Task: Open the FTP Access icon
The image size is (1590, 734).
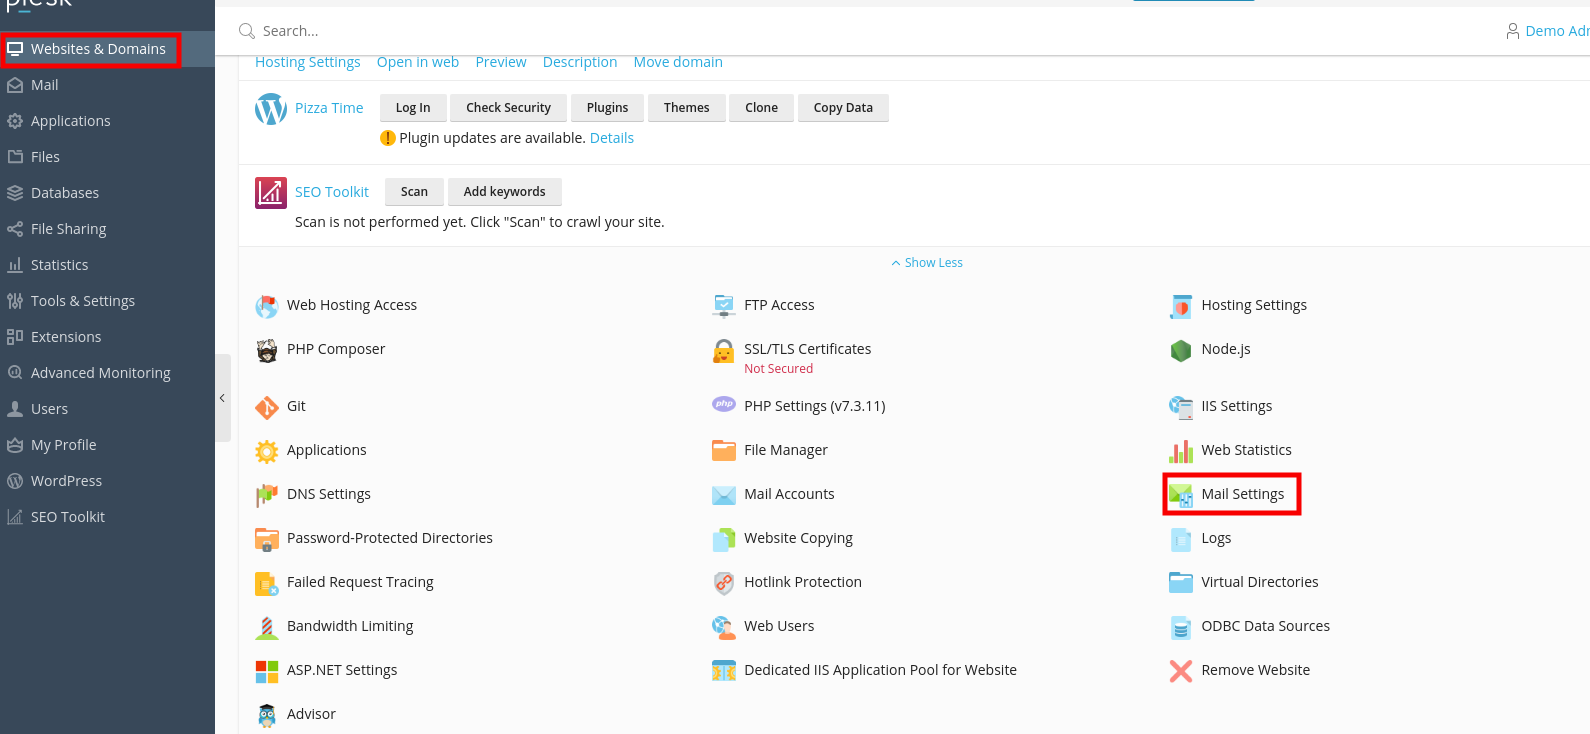Action: click(724, 306)
